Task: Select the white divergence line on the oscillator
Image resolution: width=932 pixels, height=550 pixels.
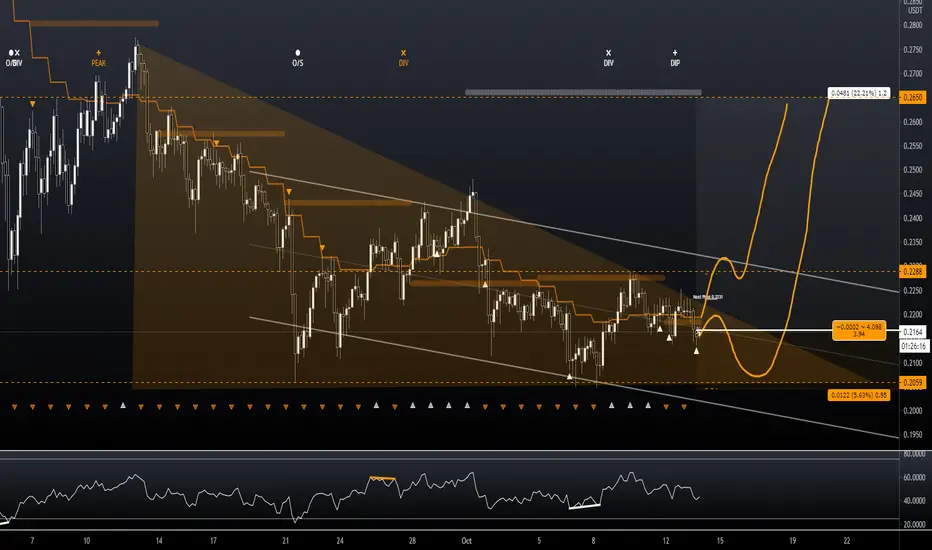Action: tap(585, 507)
